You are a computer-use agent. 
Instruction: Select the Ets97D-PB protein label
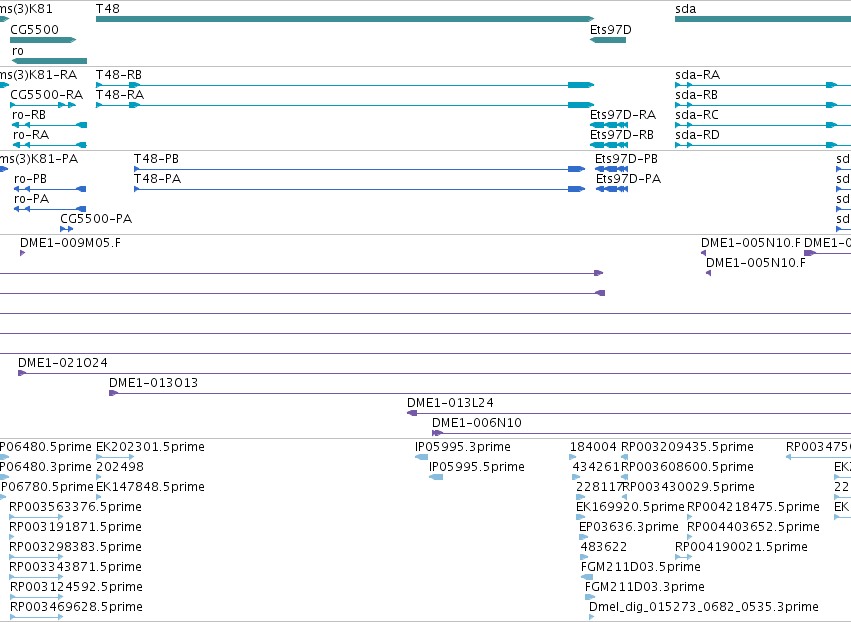(626, 158)
